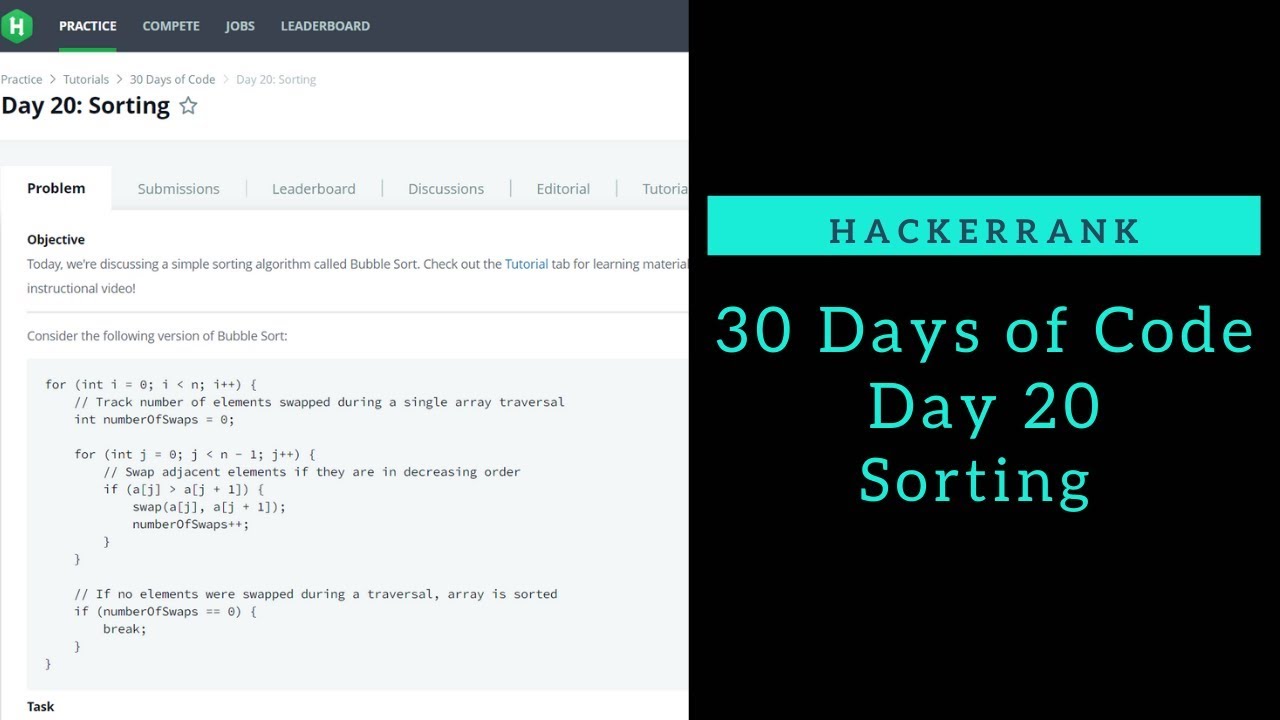Click the '30 Days of Code' title text
1280x720 pixels.
point(985,330)
